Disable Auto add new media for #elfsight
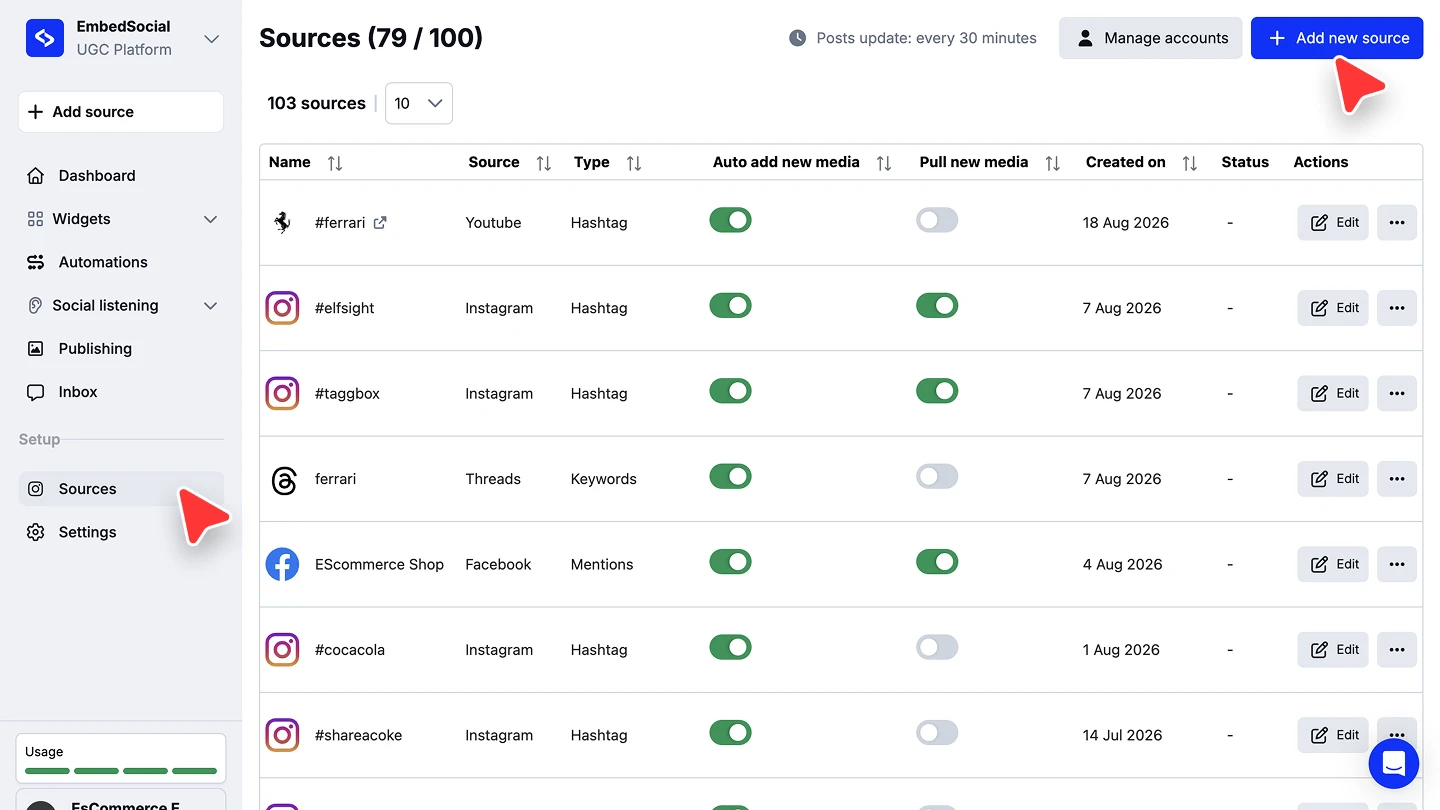Screen dimensions: 1440x810 click(x=730, y=306)
